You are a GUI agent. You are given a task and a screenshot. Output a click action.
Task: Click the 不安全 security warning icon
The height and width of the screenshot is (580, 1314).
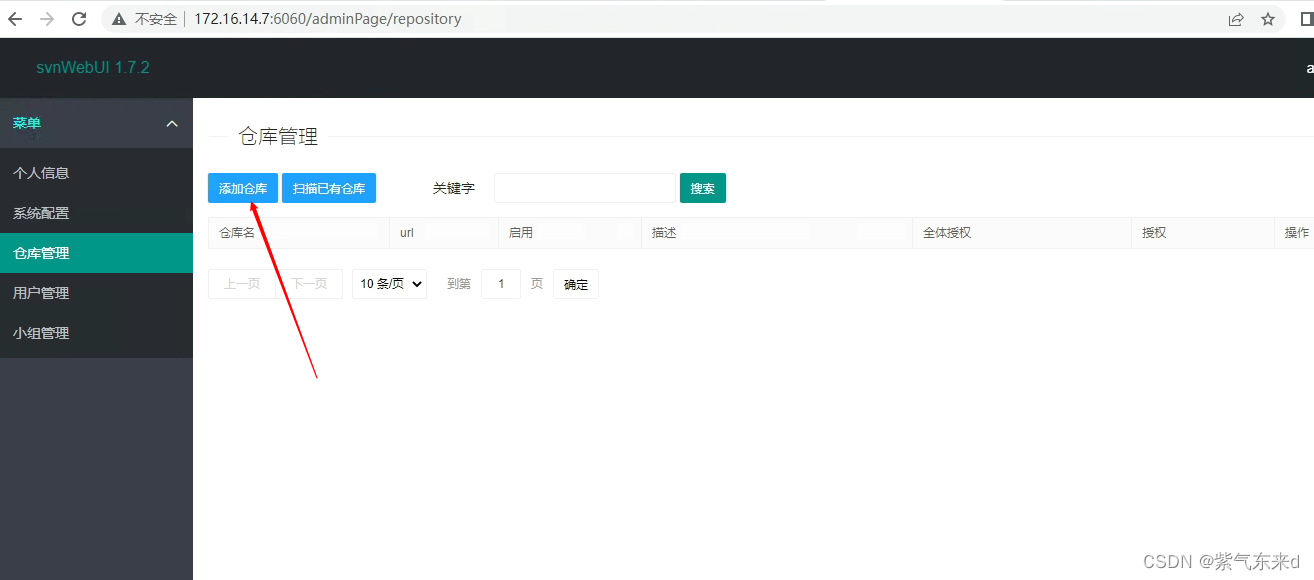tap(119, 18)
